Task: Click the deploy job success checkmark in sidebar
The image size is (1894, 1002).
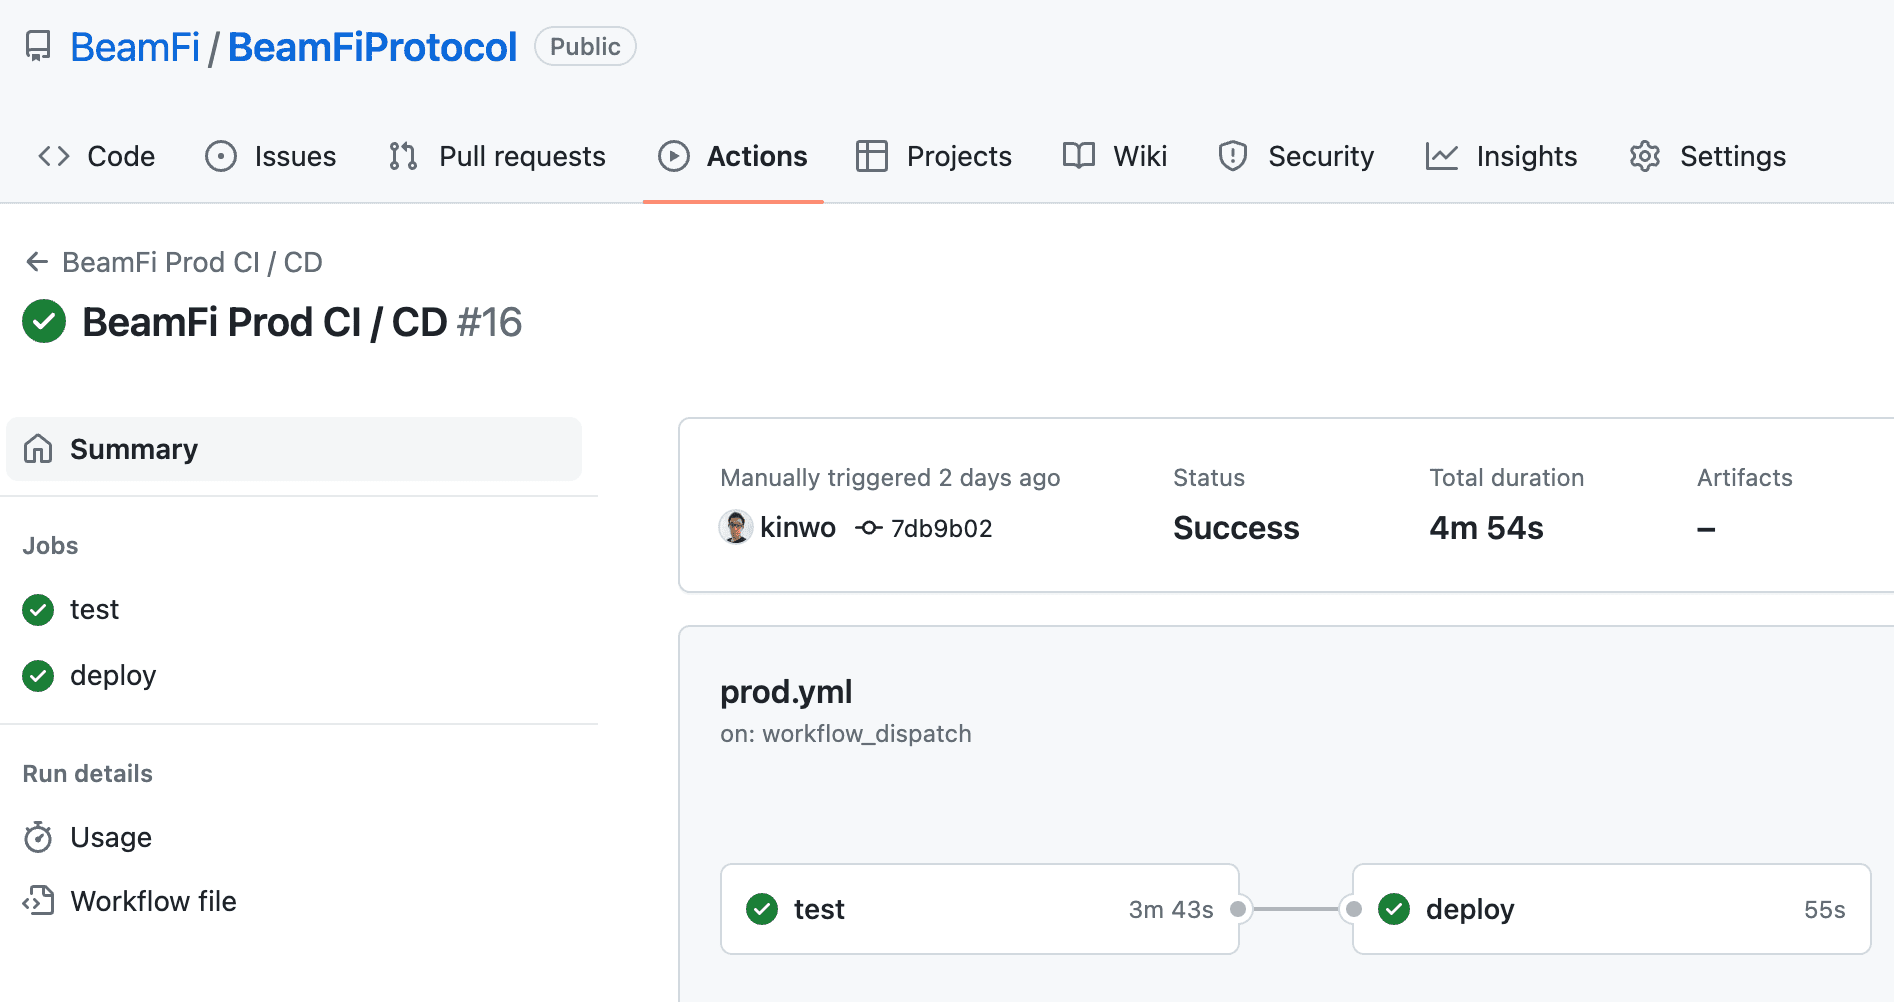Action: pyautogui.click(x=38, y=676)
